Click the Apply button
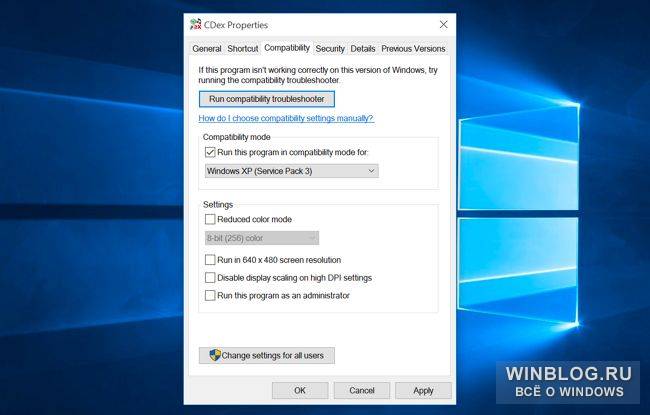 click(x=423, y=391)
